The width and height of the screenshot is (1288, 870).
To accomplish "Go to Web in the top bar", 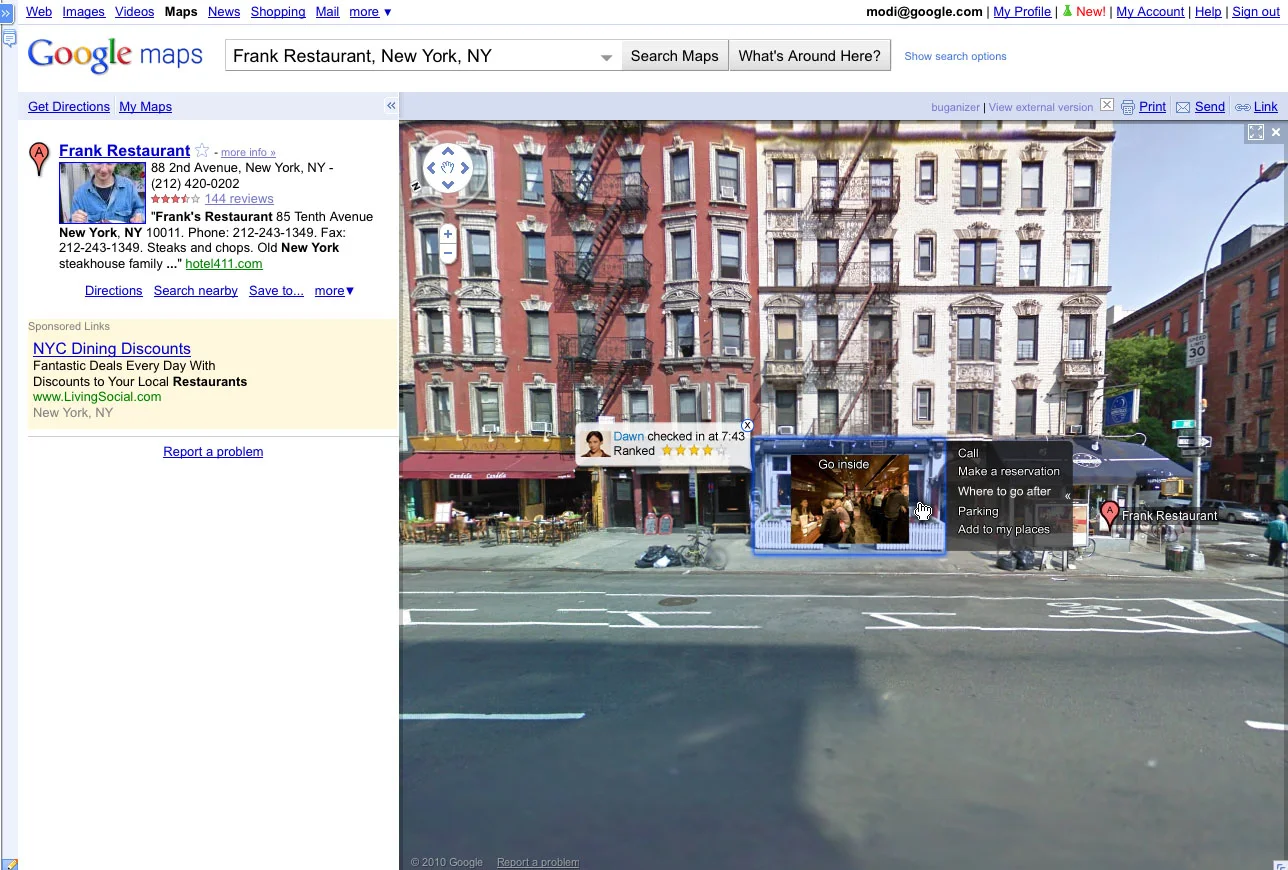I will click(39, 12).
